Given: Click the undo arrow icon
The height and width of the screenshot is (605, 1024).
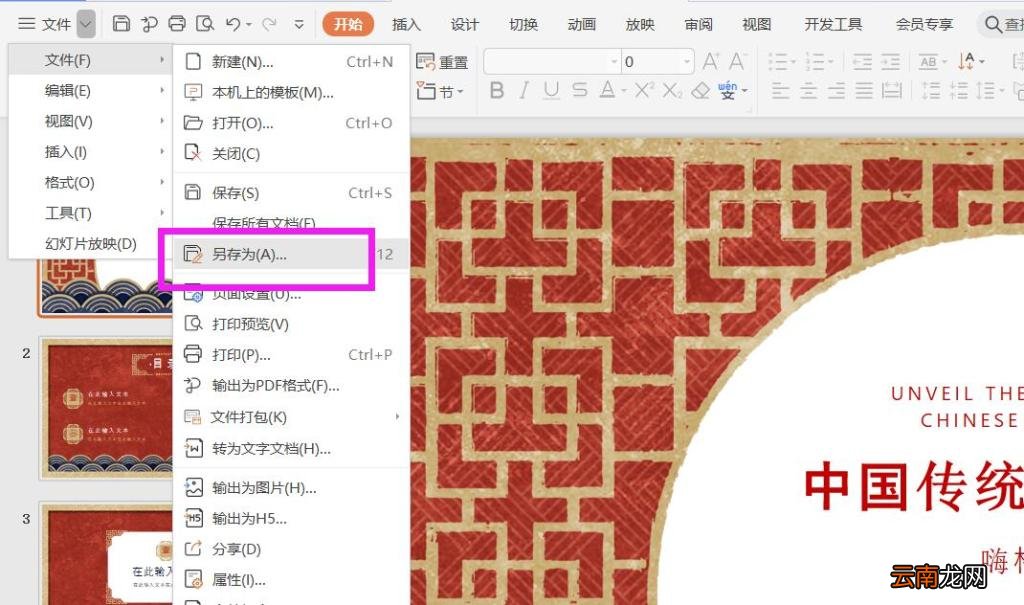Looking at the screenshot, I should pos(234,24).
